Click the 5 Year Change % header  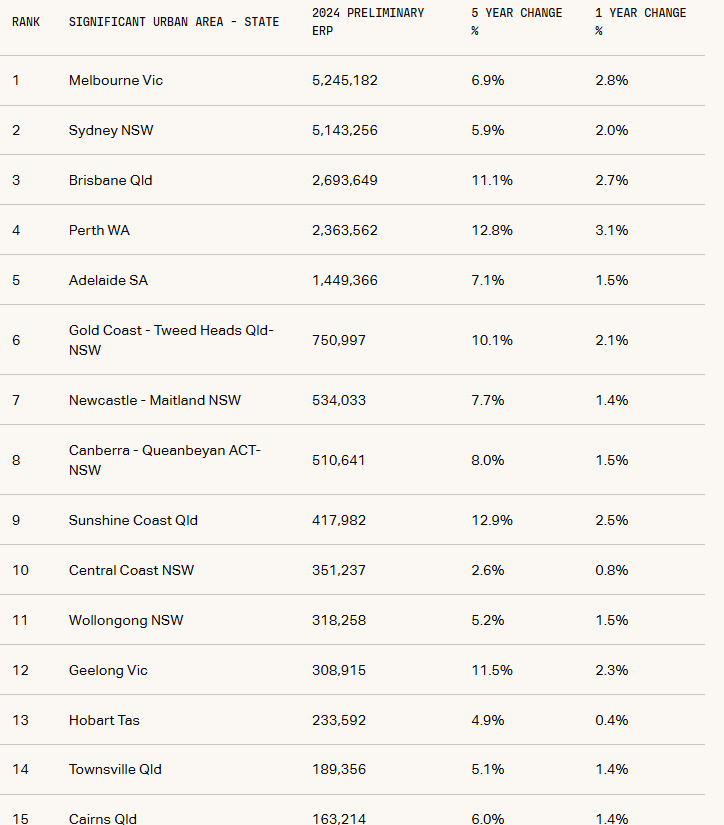[516, 22]
